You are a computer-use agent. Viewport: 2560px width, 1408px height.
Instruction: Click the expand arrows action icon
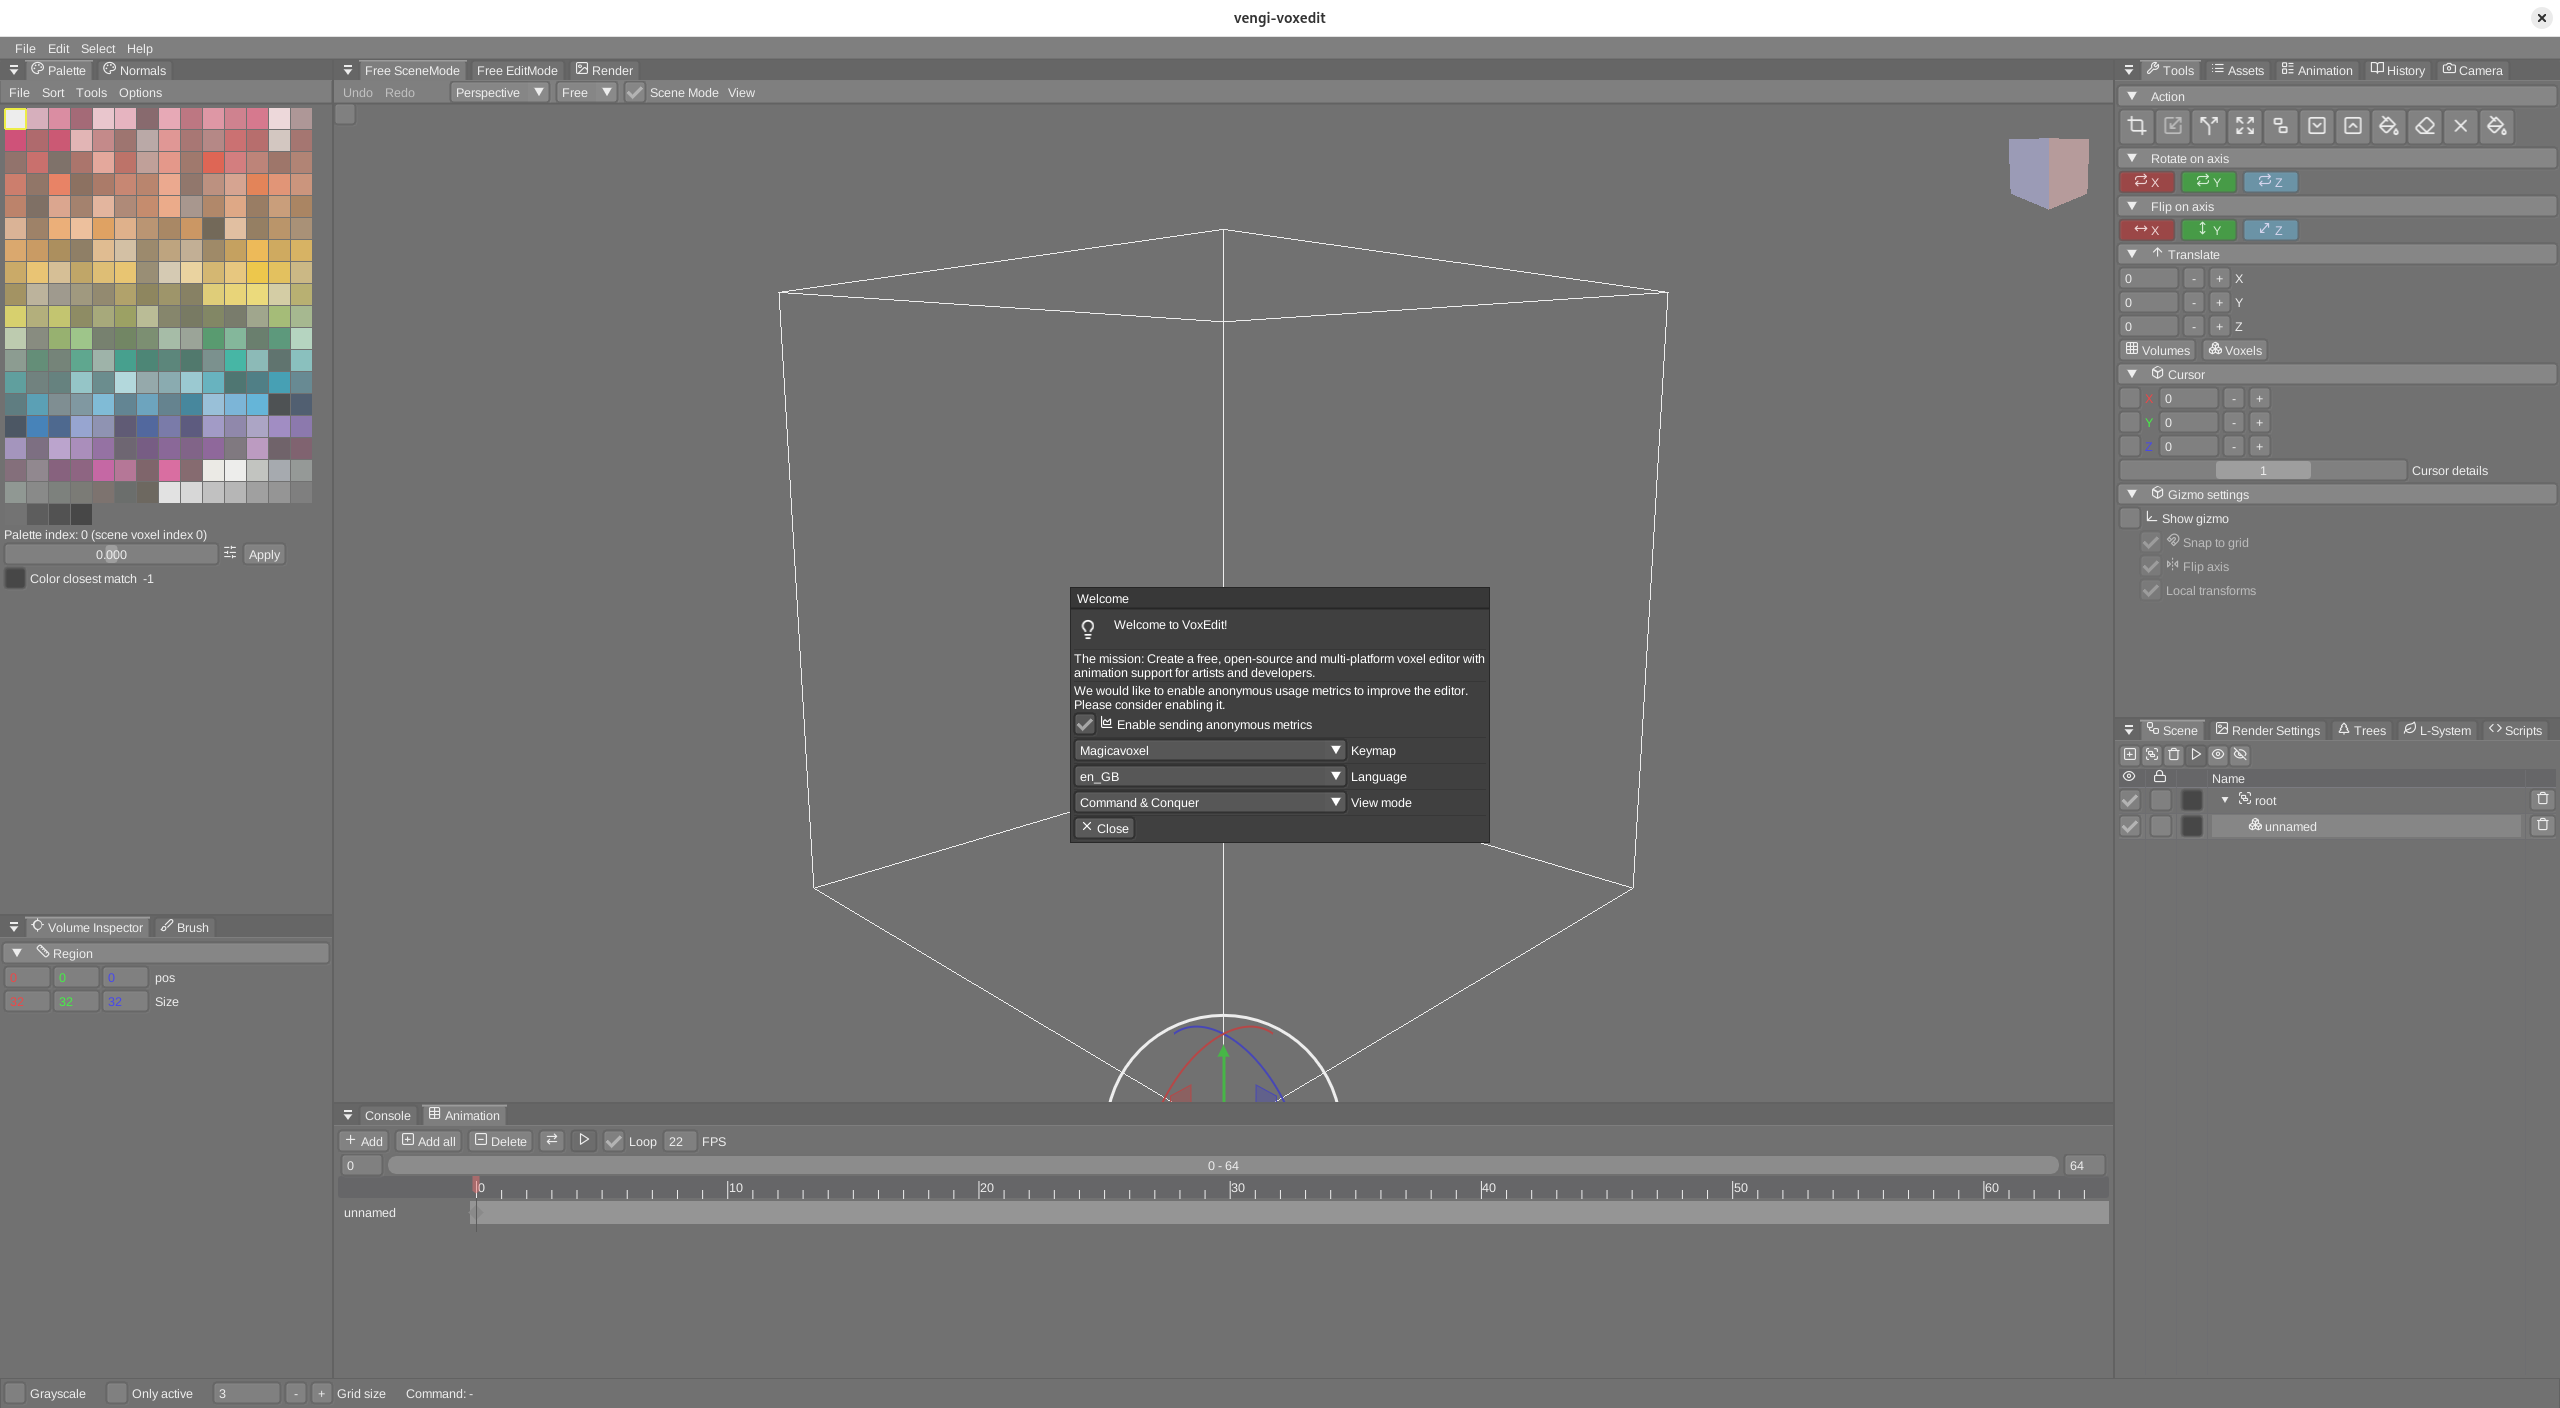pyautogui.click(x=2245, y=126)
